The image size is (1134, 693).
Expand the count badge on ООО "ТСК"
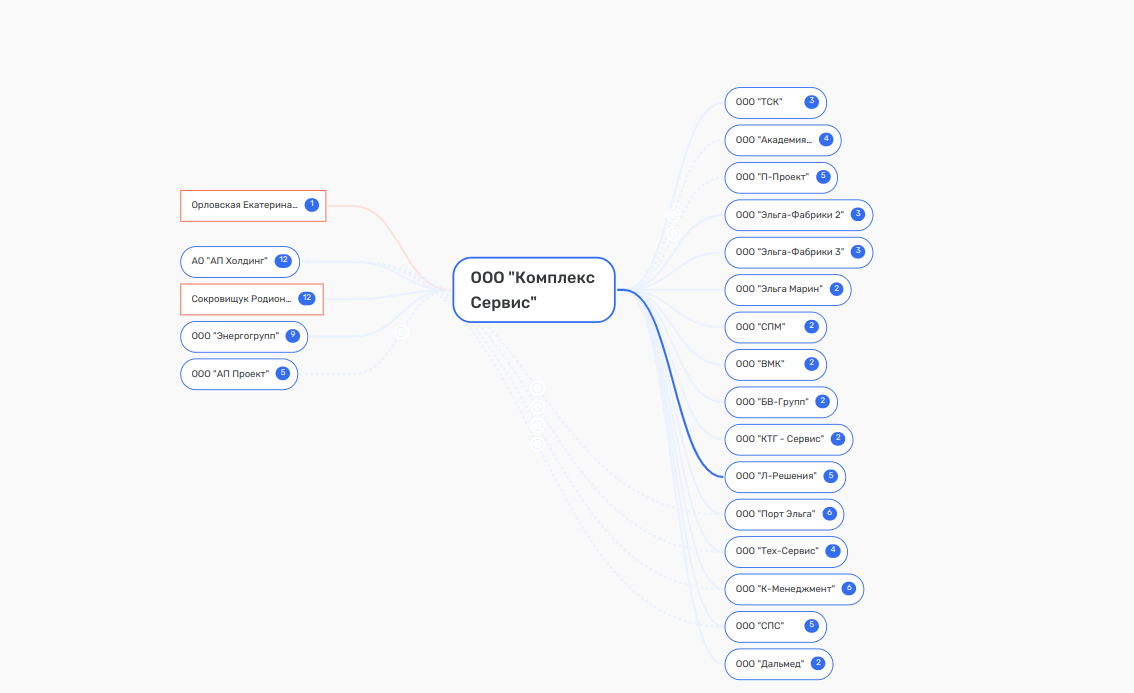811,102
